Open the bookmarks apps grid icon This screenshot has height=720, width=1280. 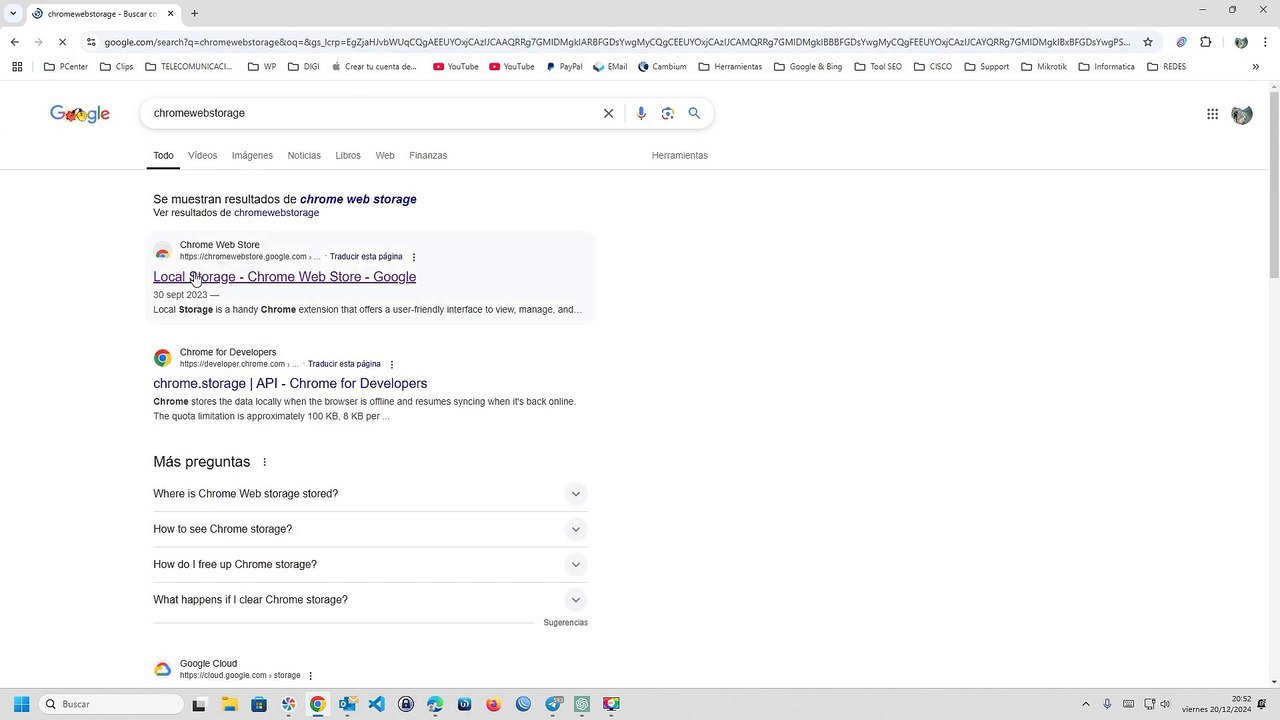[17, 67]
